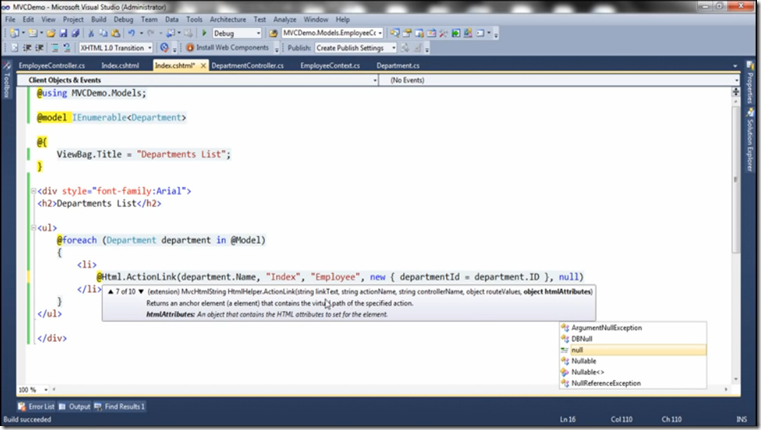This screenshot has height=430, width=761.
Task: Click the Navigate Backward icon
Action: tap(170, 33)
